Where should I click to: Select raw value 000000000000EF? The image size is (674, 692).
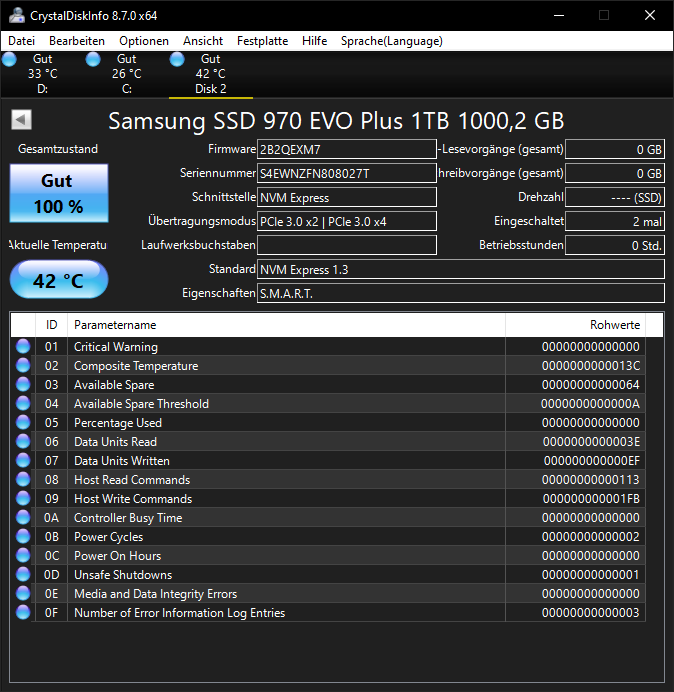click(x=591, y=461)
